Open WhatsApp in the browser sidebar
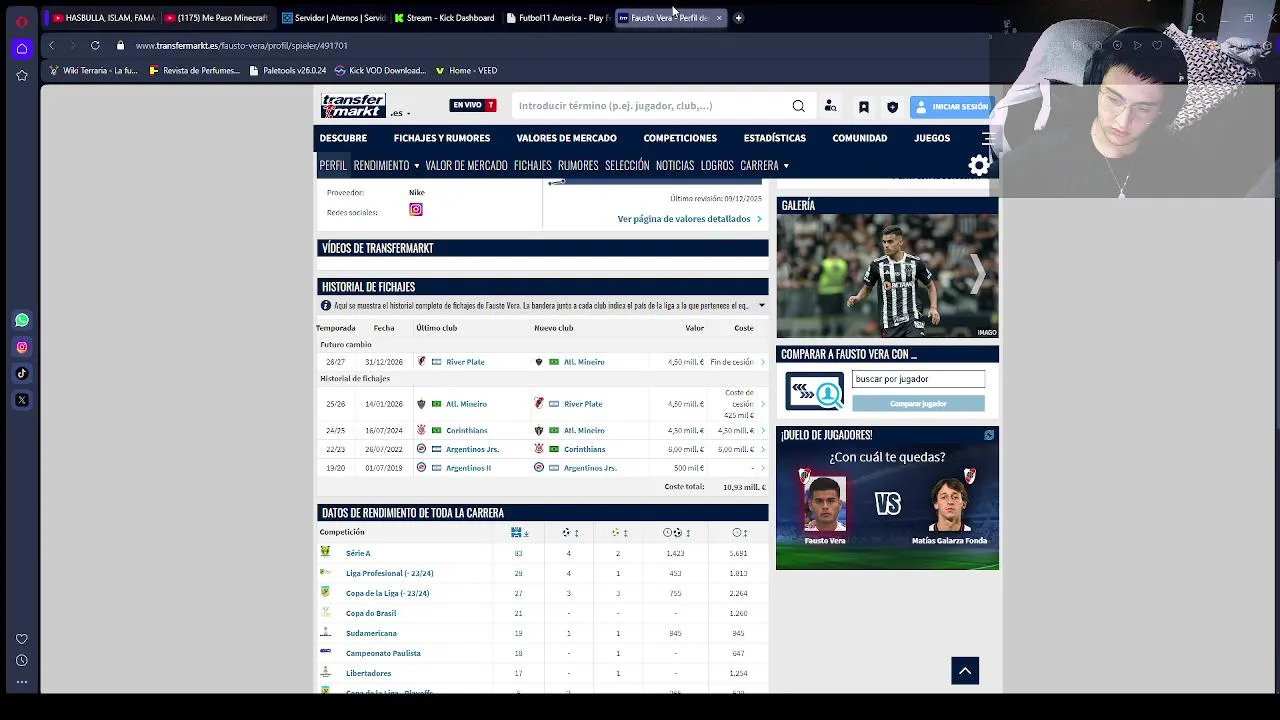The image size is (1280, 720). [22, 320]
